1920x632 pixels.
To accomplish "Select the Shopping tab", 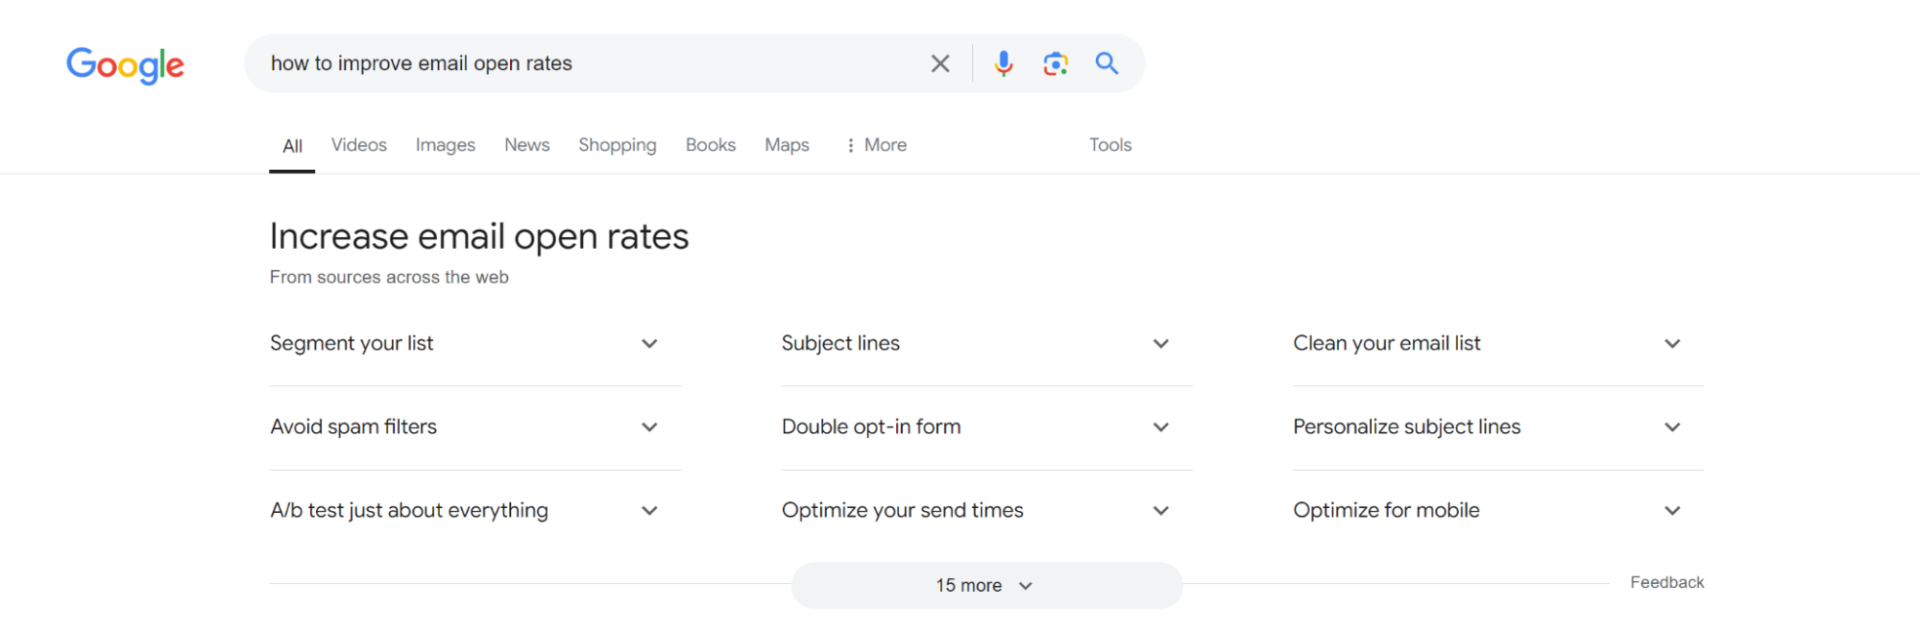I will pos(617,145).
